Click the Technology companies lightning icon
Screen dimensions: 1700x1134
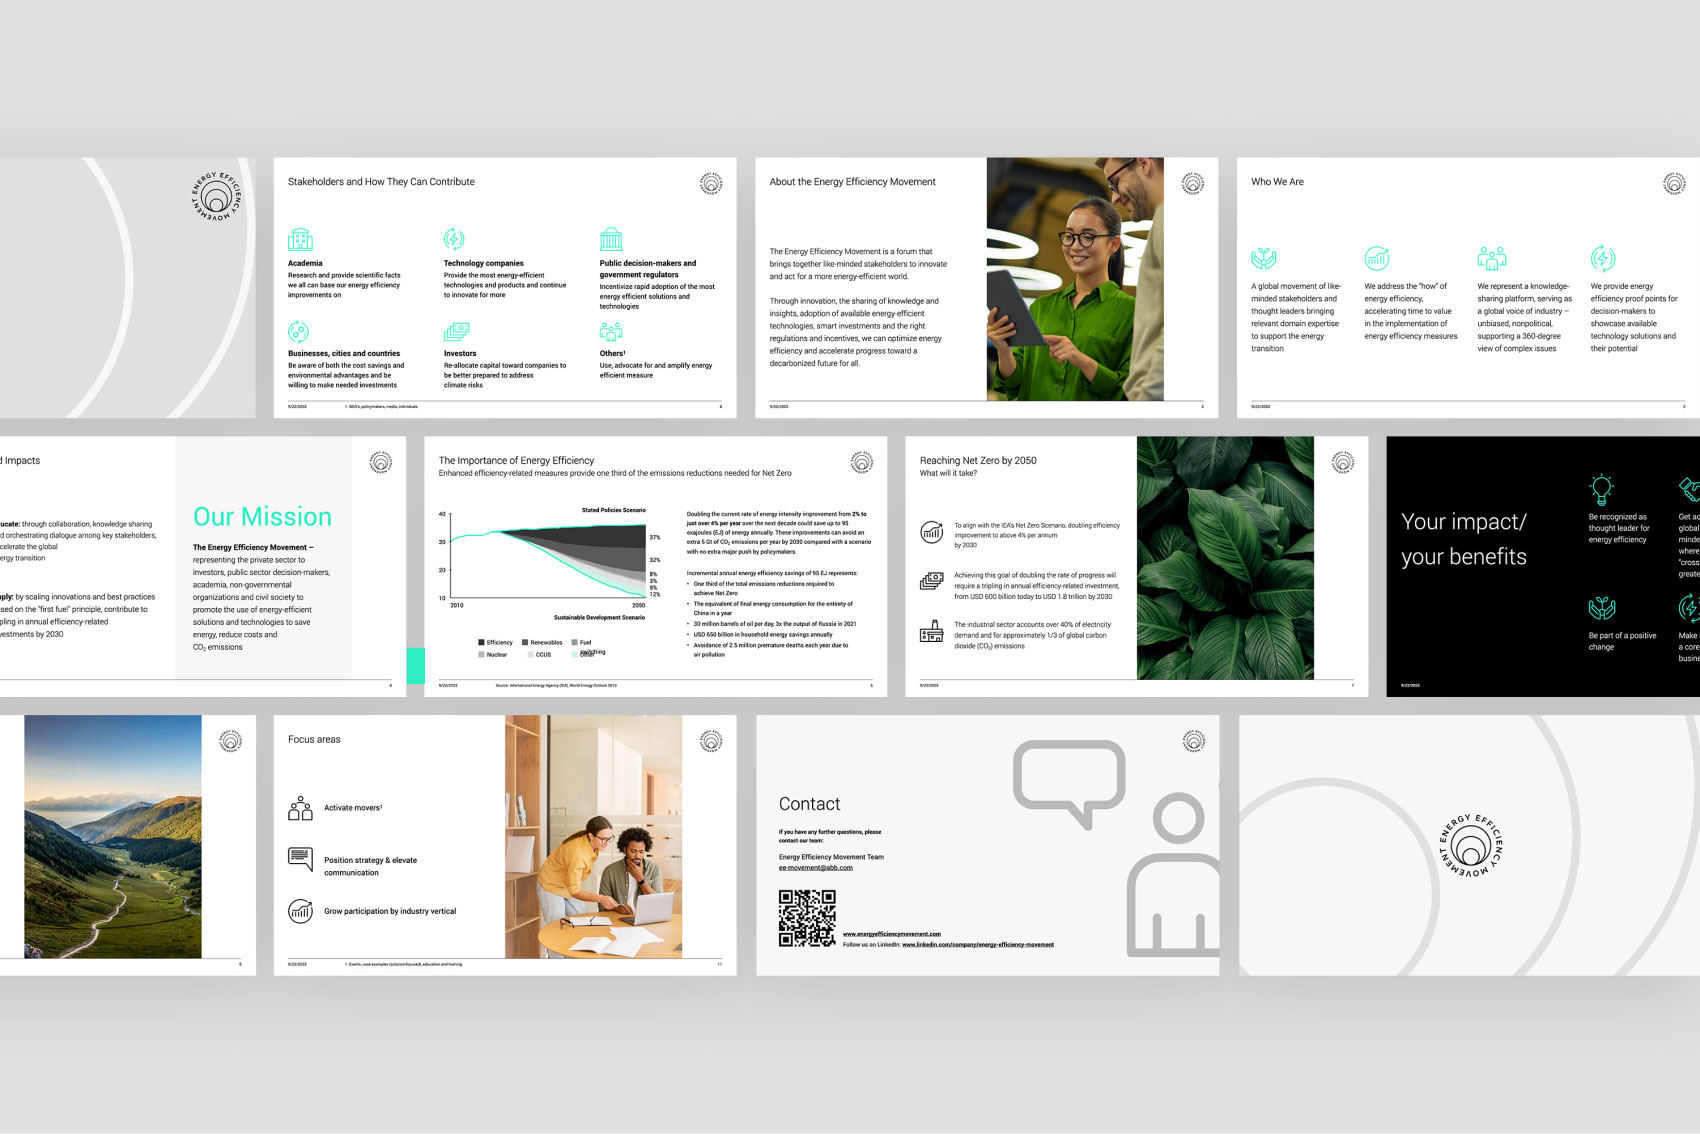click(454, 239)
